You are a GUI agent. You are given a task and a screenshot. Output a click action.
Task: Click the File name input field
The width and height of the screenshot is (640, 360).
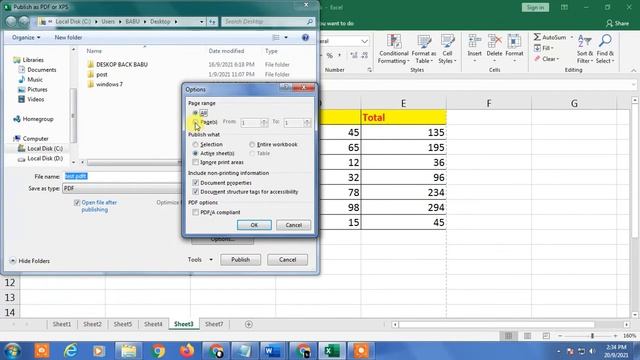(x=122, y=176)
